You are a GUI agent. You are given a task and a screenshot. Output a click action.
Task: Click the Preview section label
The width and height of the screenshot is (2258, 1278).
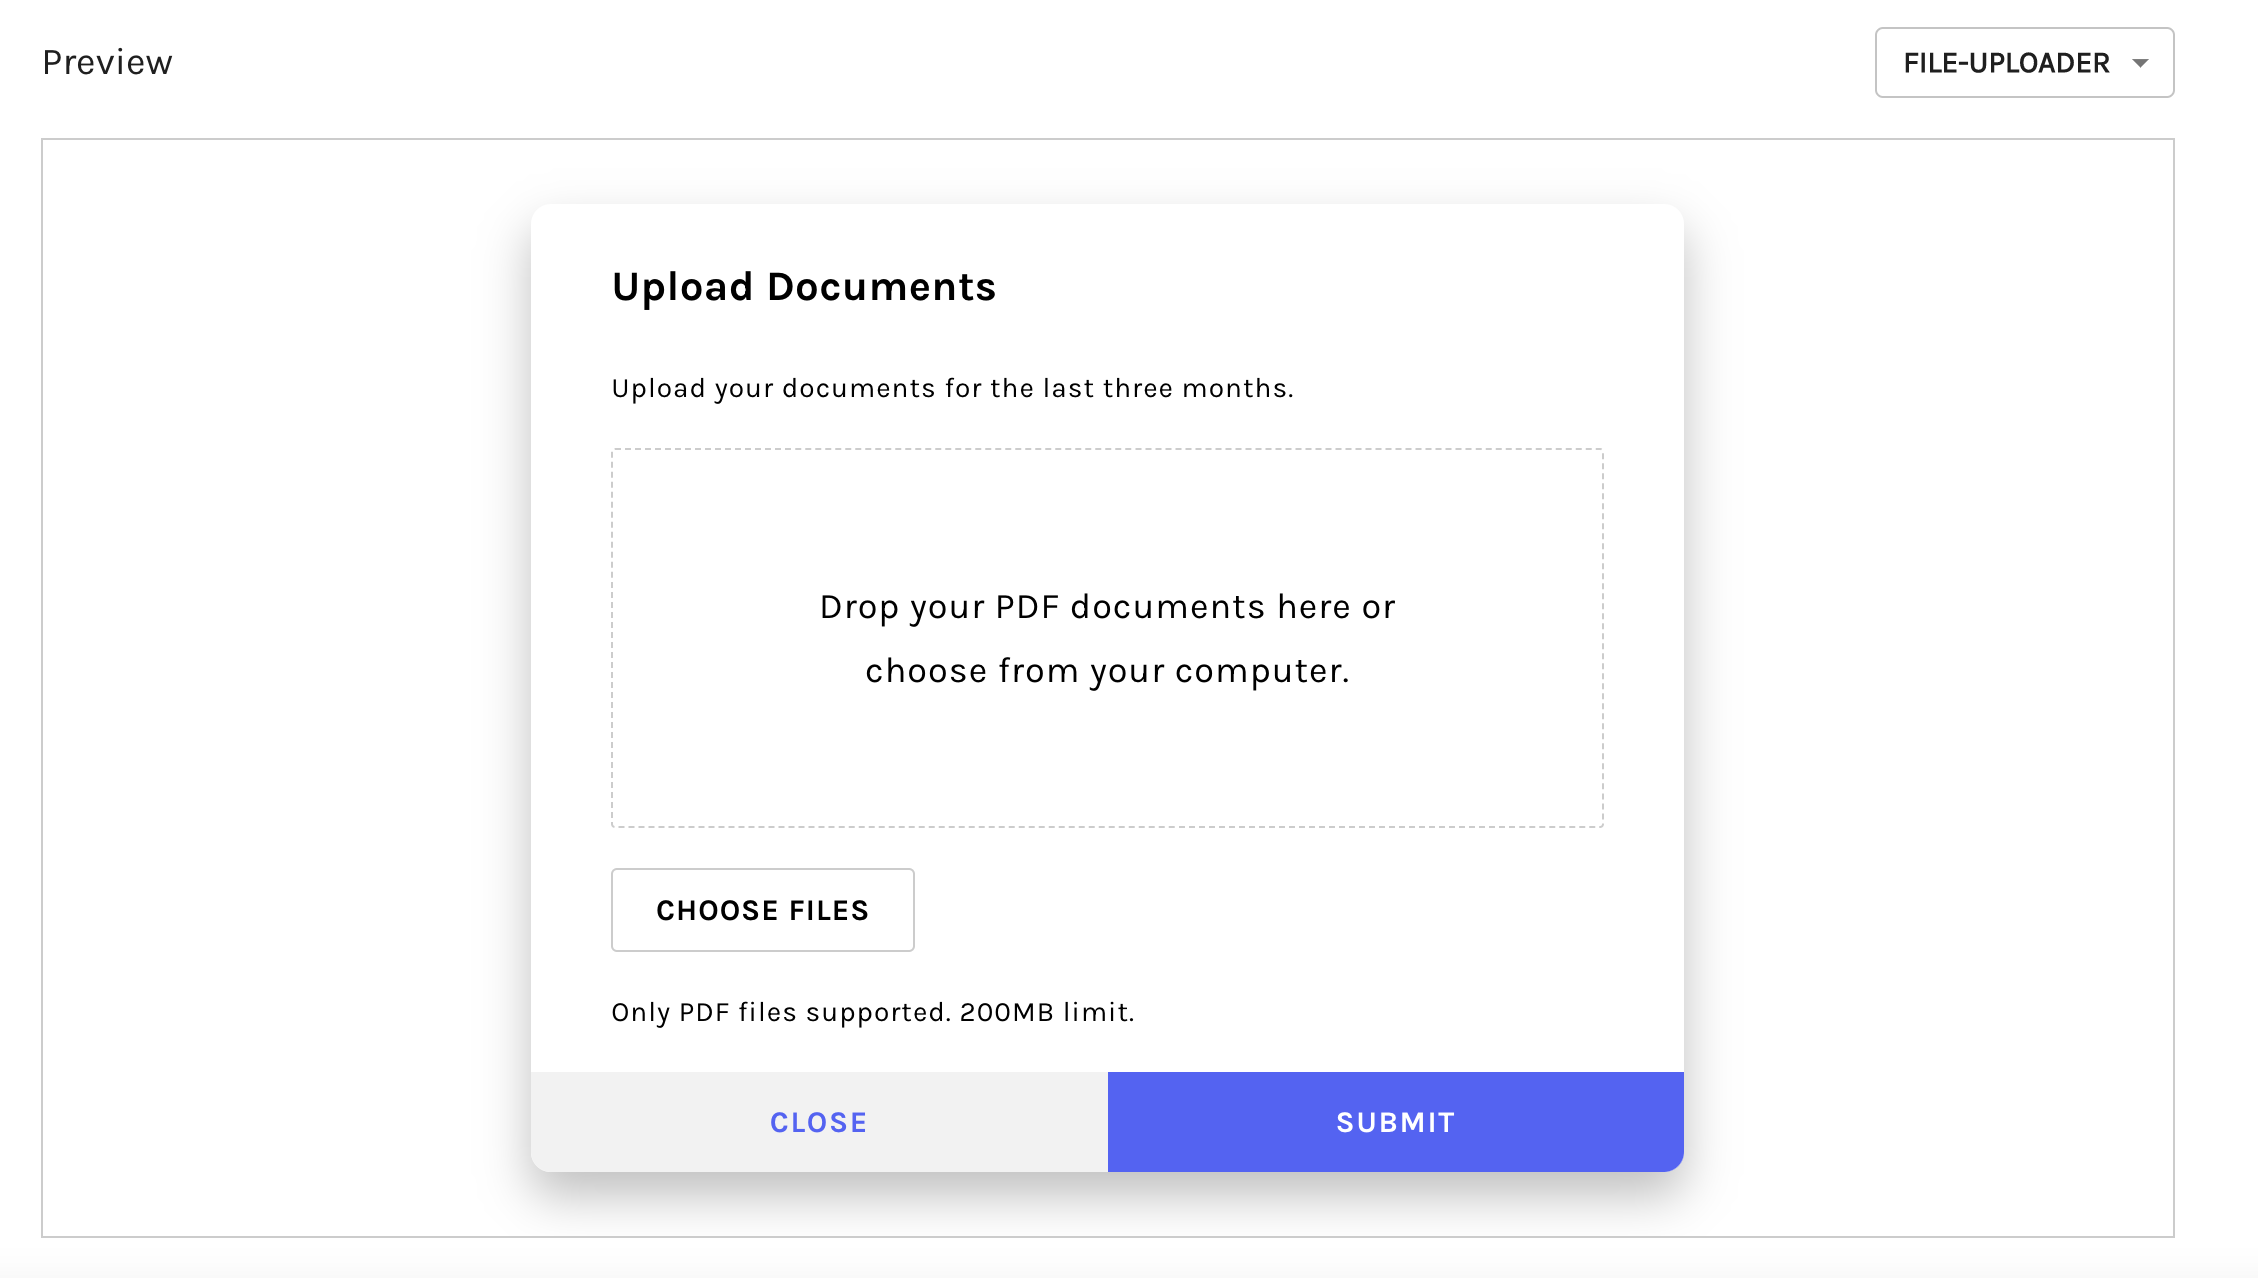coord(107,63)
